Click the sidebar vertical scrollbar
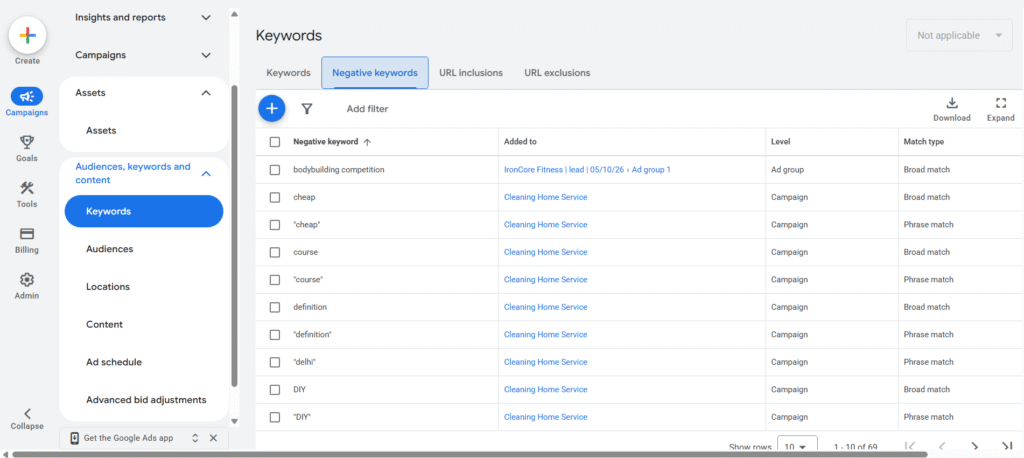 coord(234,235)
